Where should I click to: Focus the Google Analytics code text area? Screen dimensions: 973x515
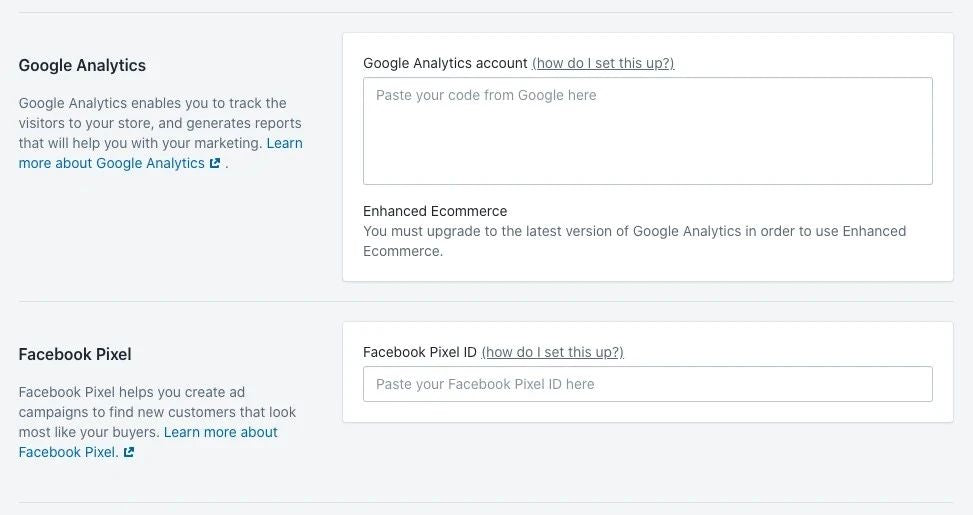647,131
